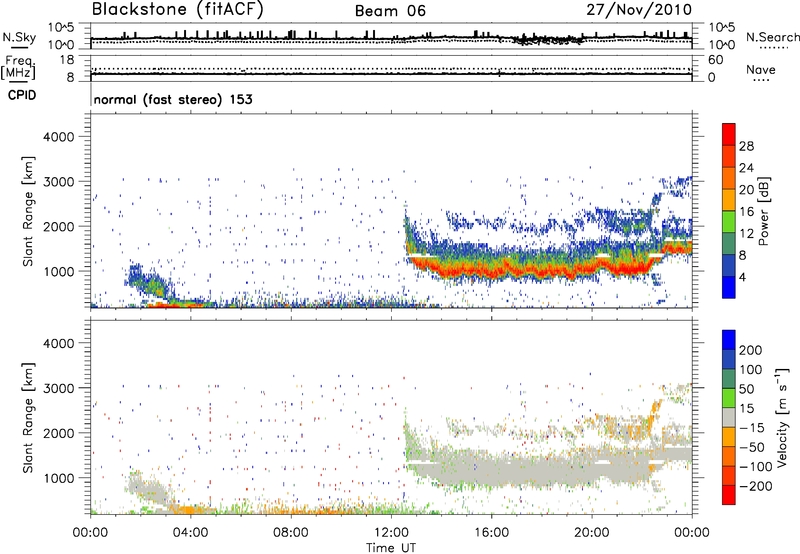Image resolution: width=800 pixels, height=554 pixels.
Task: Click the '200' tick on the Velocity scale
Action: tap(751, 350)
